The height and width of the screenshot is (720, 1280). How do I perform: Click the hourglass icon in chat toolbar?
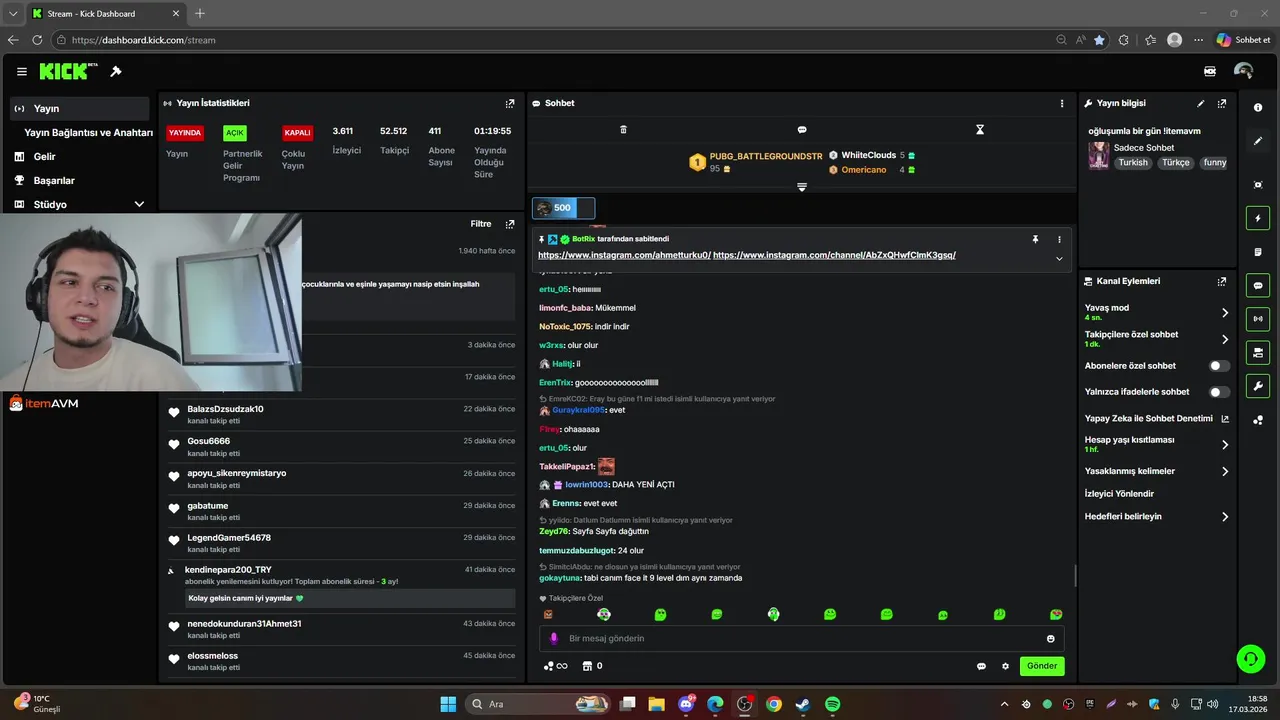pyautogui.click(x=980, y=130)
